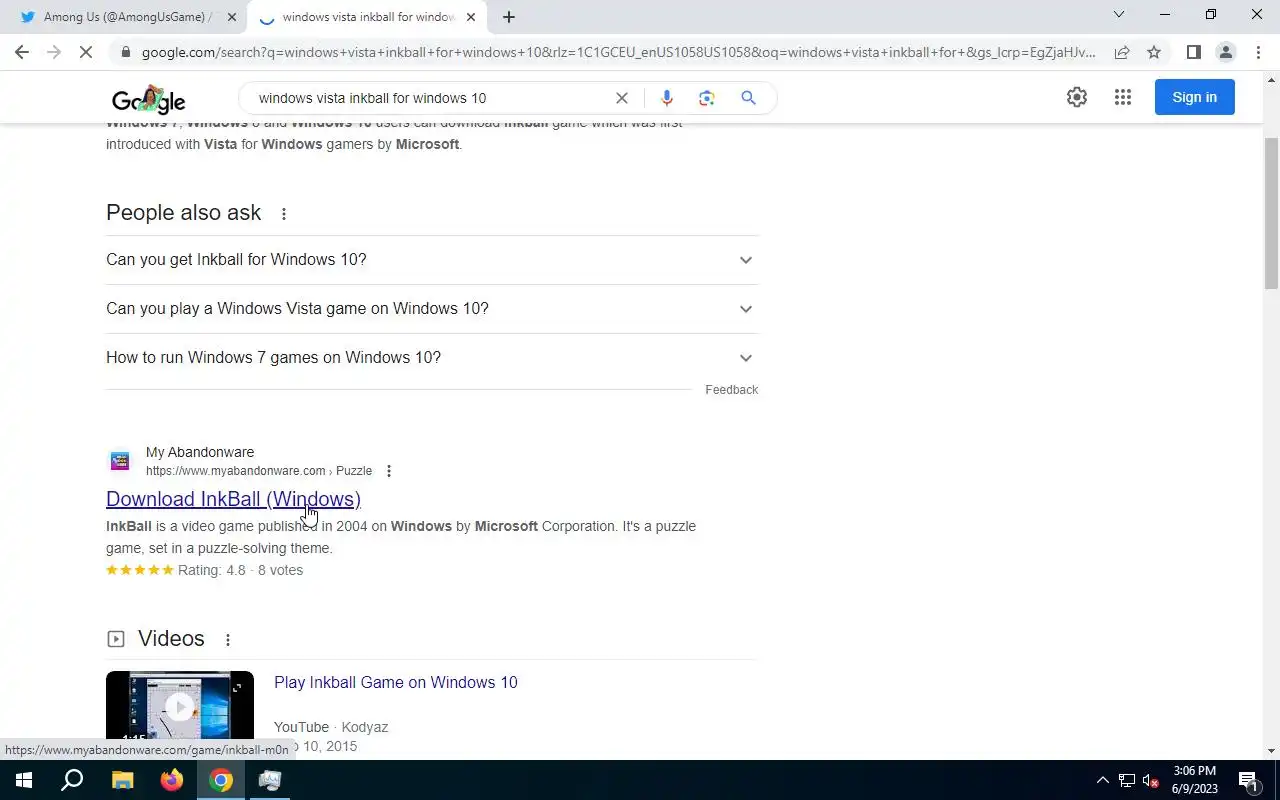The image size is (1280, 800).
Task: Open Chrome's three-dot menu
Action: coord(1258,52)
